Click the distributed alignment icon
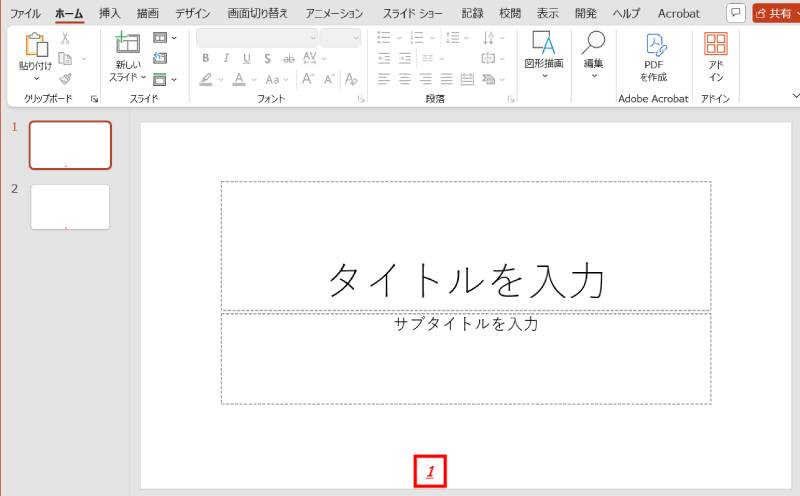This screenshot has height=496, width=800. pyautogui.click(x=467, y=79)
